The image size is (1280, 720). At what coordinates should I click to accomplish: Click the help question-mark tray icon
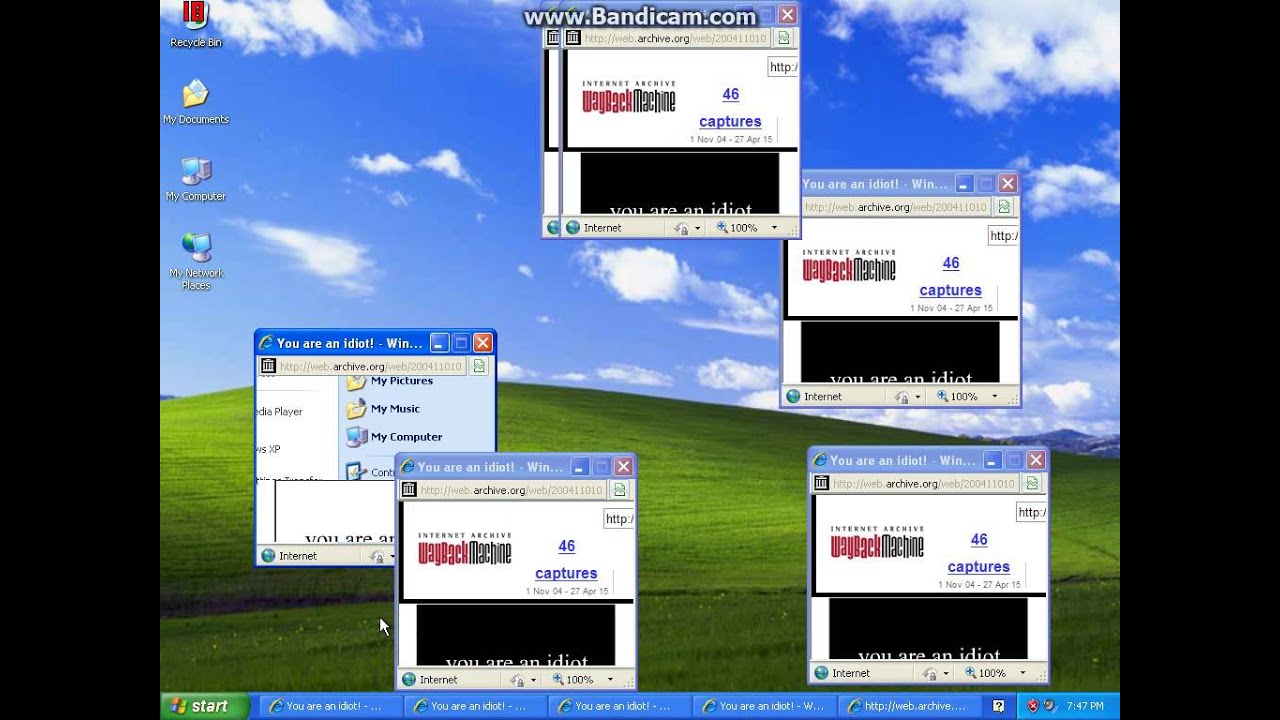998,705
